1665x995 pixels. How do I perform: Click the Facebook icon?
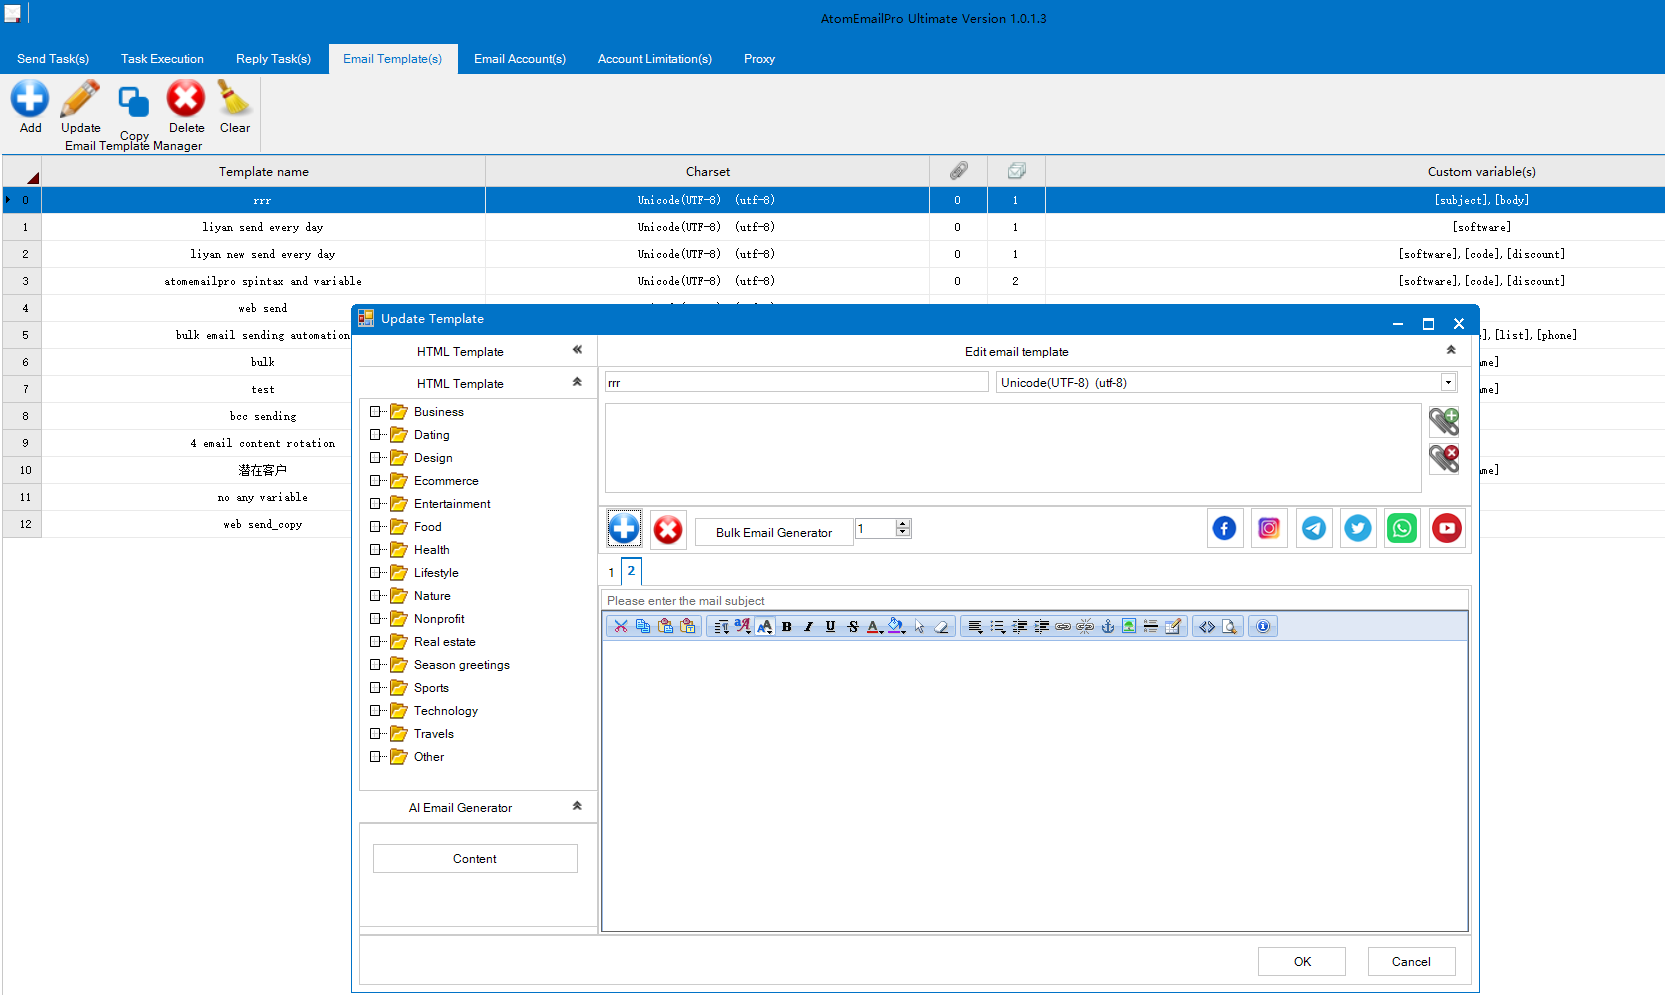tap(1224, 528)
